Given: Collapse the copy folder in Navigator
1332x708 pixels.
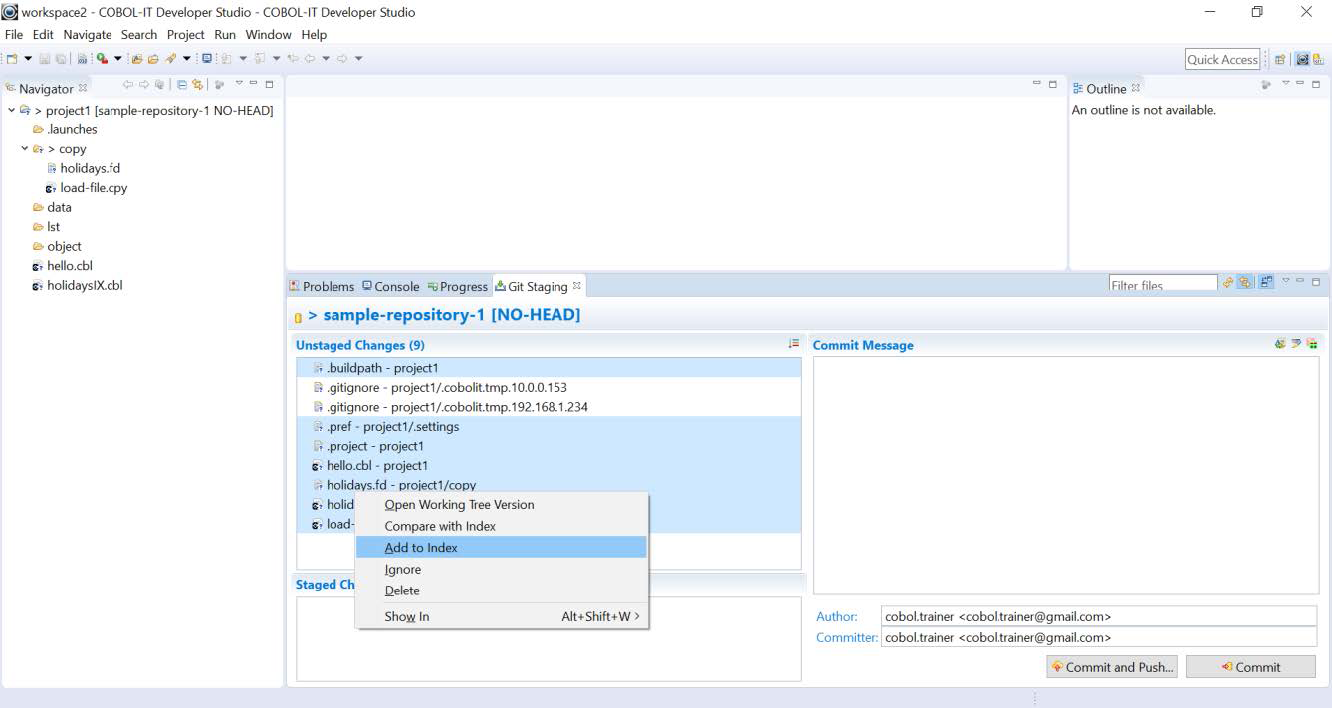Looking at the screenshot, I should [x=25, y=149].
